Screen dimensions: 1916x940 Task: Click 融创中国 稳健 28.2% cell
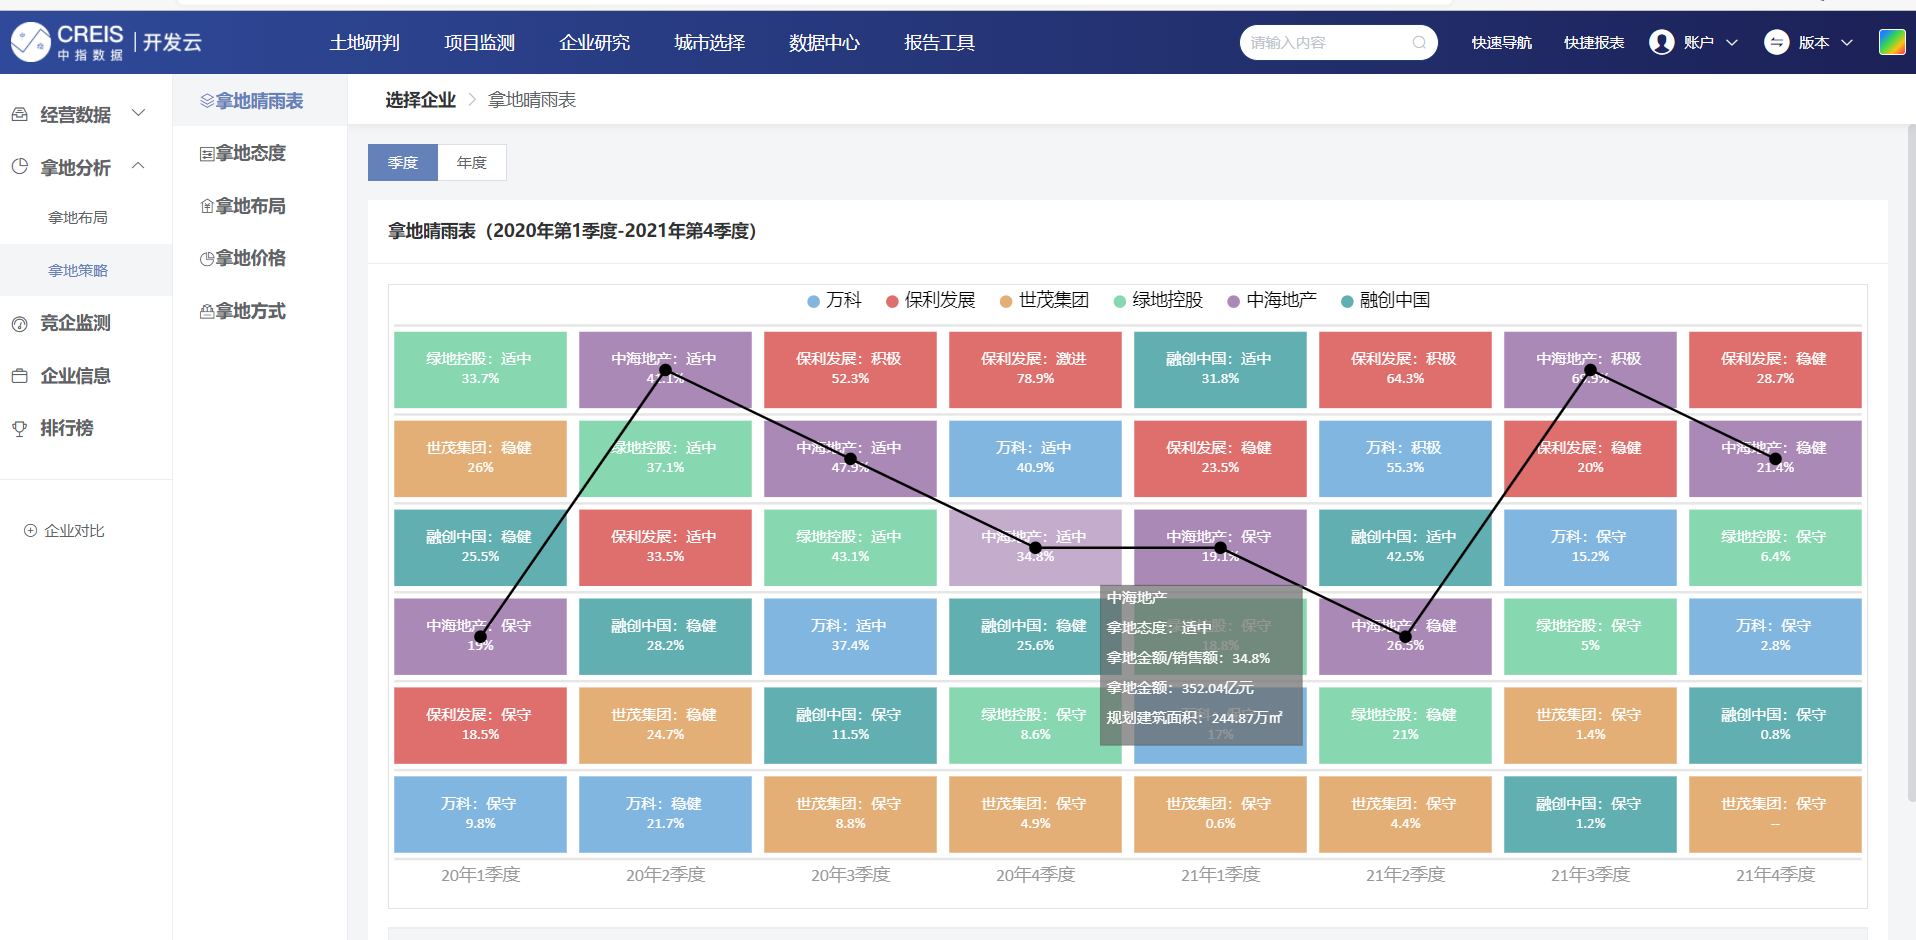coord(665,636)
